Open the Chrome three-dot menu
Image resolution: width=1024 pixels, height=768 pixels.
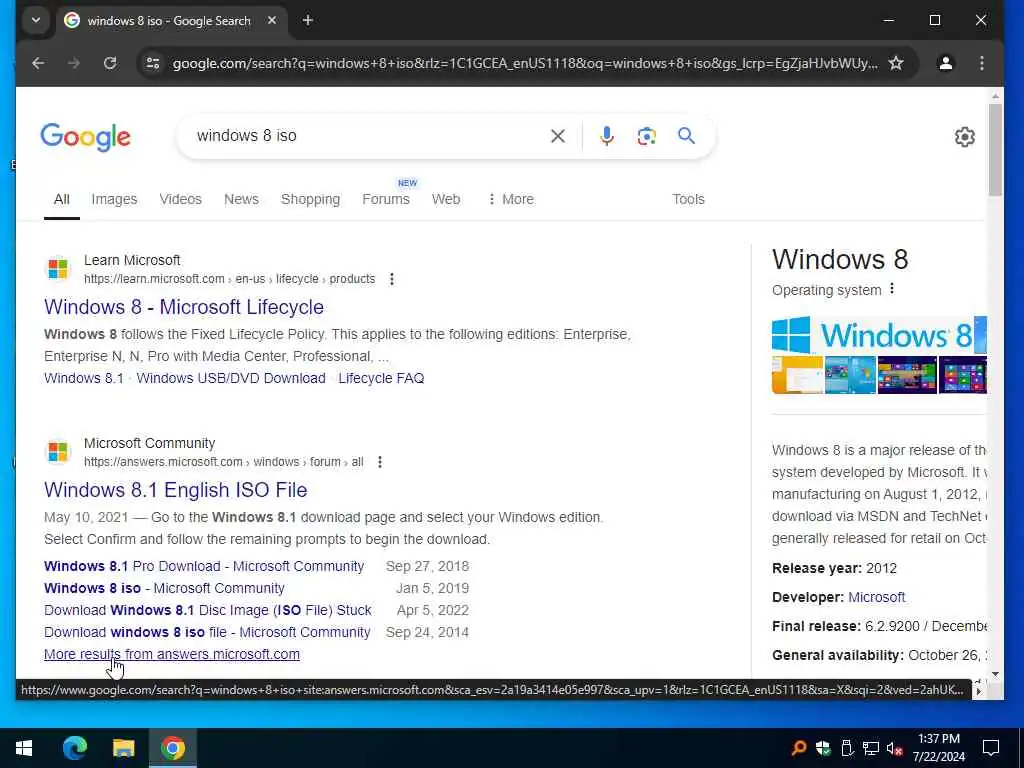982,63
